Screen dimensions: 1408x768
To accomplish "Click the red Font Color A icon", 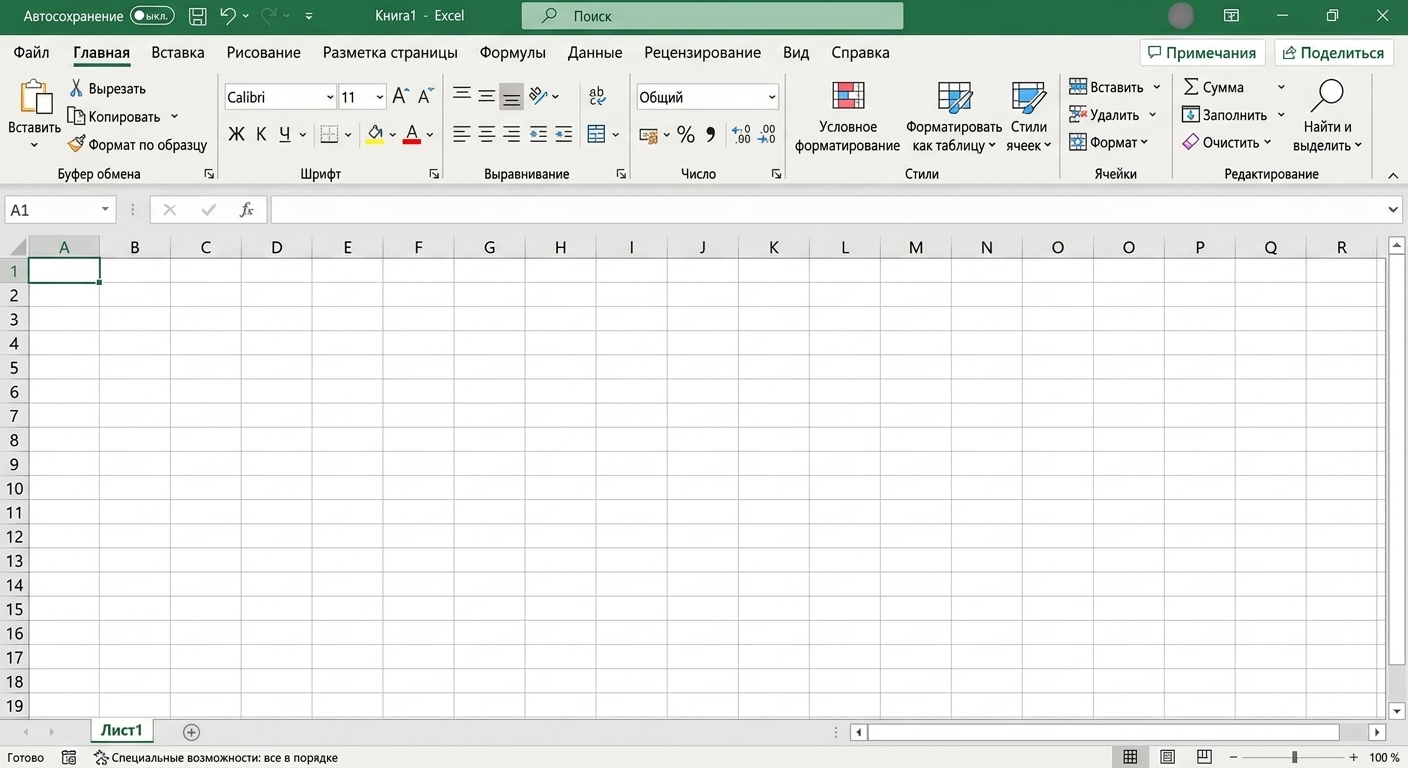I will [x=412, y=134].
